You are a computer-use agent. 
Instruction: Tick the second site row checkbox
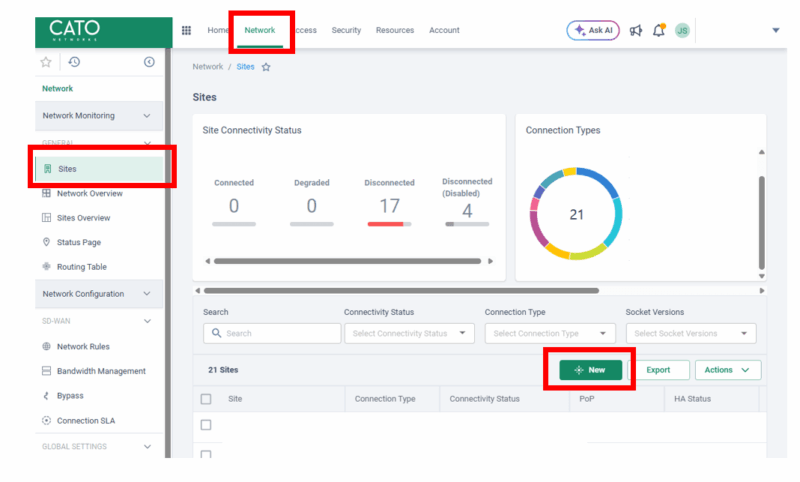coord(206,454)
